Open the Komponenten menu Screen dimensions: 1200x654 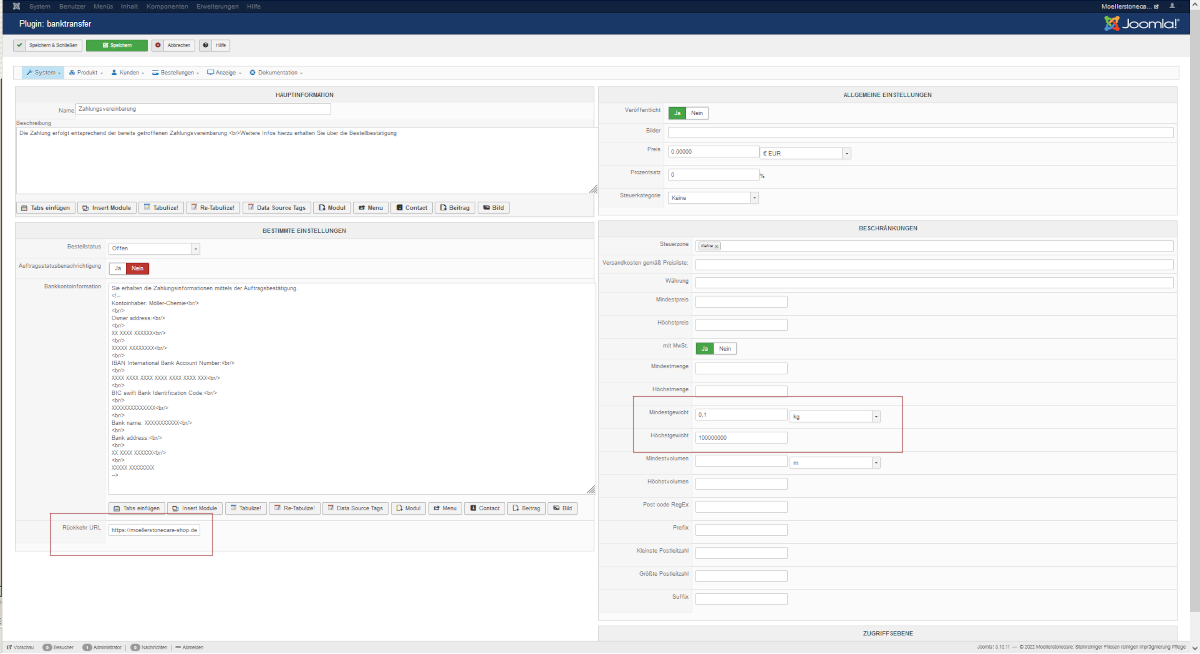169,6
